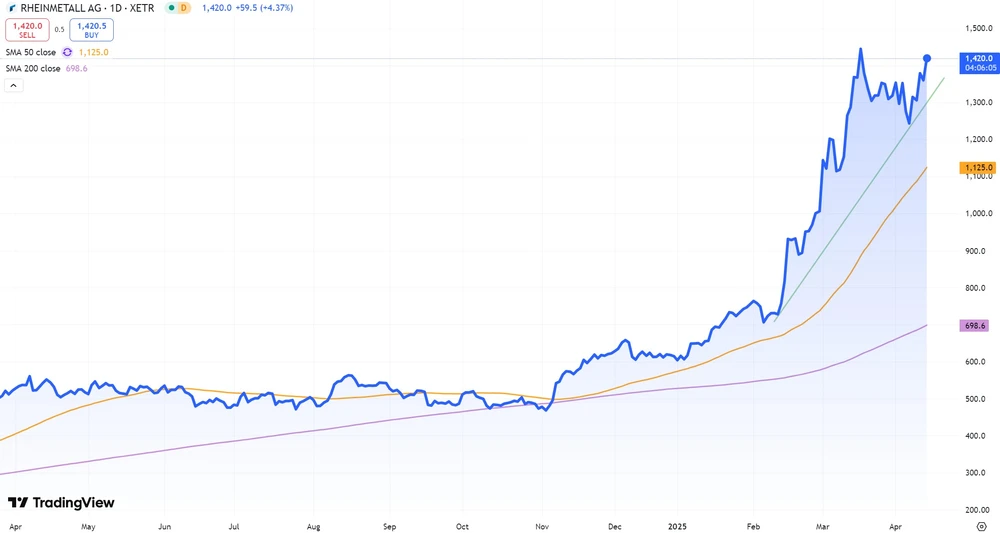Click the 1,500.0 price scale label
1000x533 pixels.
979,28
